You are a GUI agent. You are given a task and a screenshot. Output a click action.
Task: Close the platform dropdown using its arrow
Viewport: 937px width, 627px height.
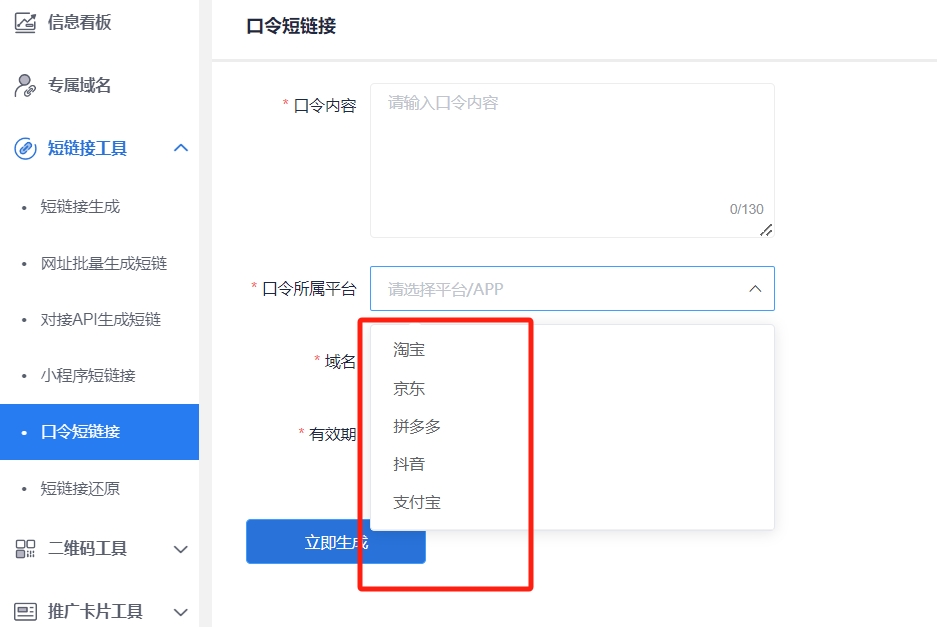pyautogui.click(x=754, y=289)
